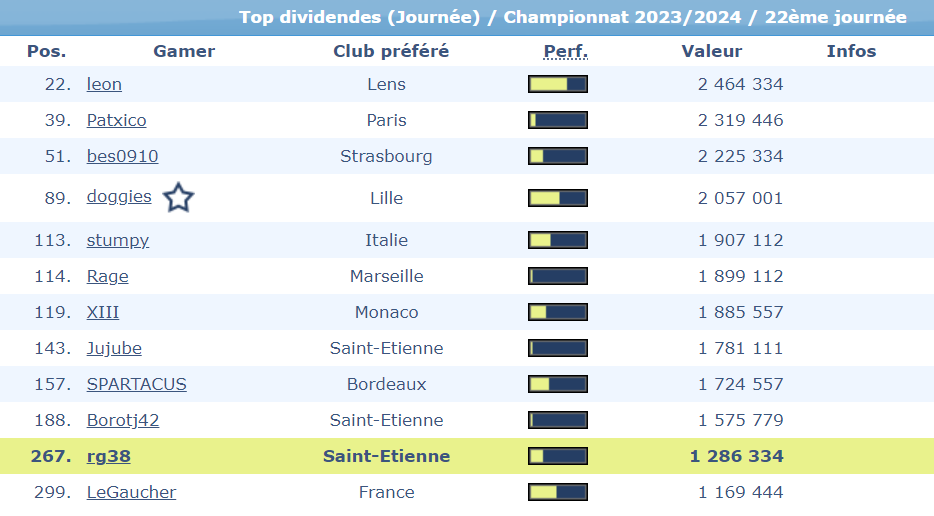Click the star icon next to doggies
This screenshot has height=516, width=934.
click(178, 198)
